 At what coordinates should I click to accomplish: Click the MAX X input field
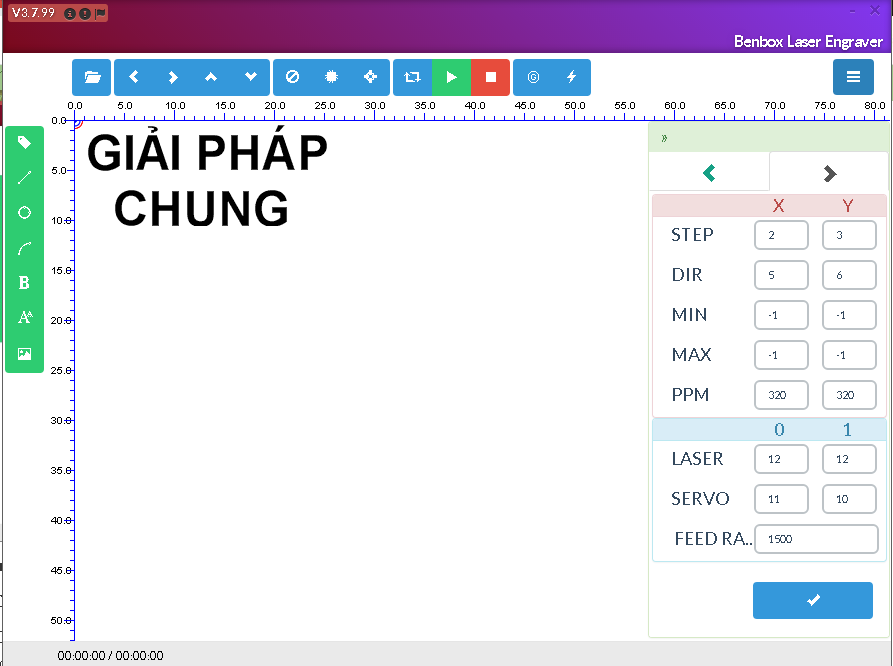pos(781,355)
